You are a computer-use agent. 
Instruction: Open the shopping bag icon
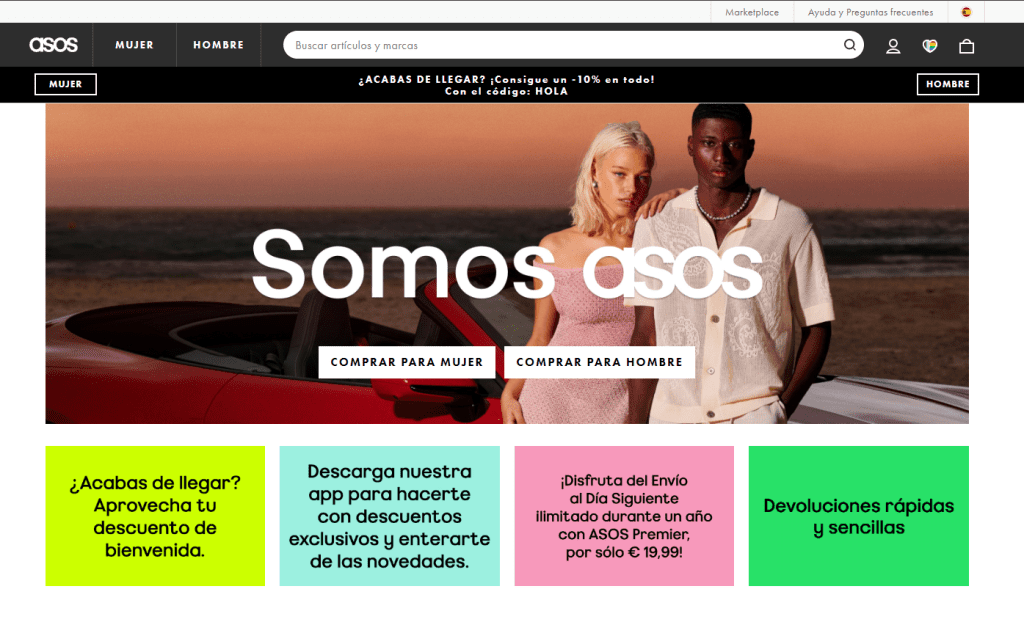967,46
